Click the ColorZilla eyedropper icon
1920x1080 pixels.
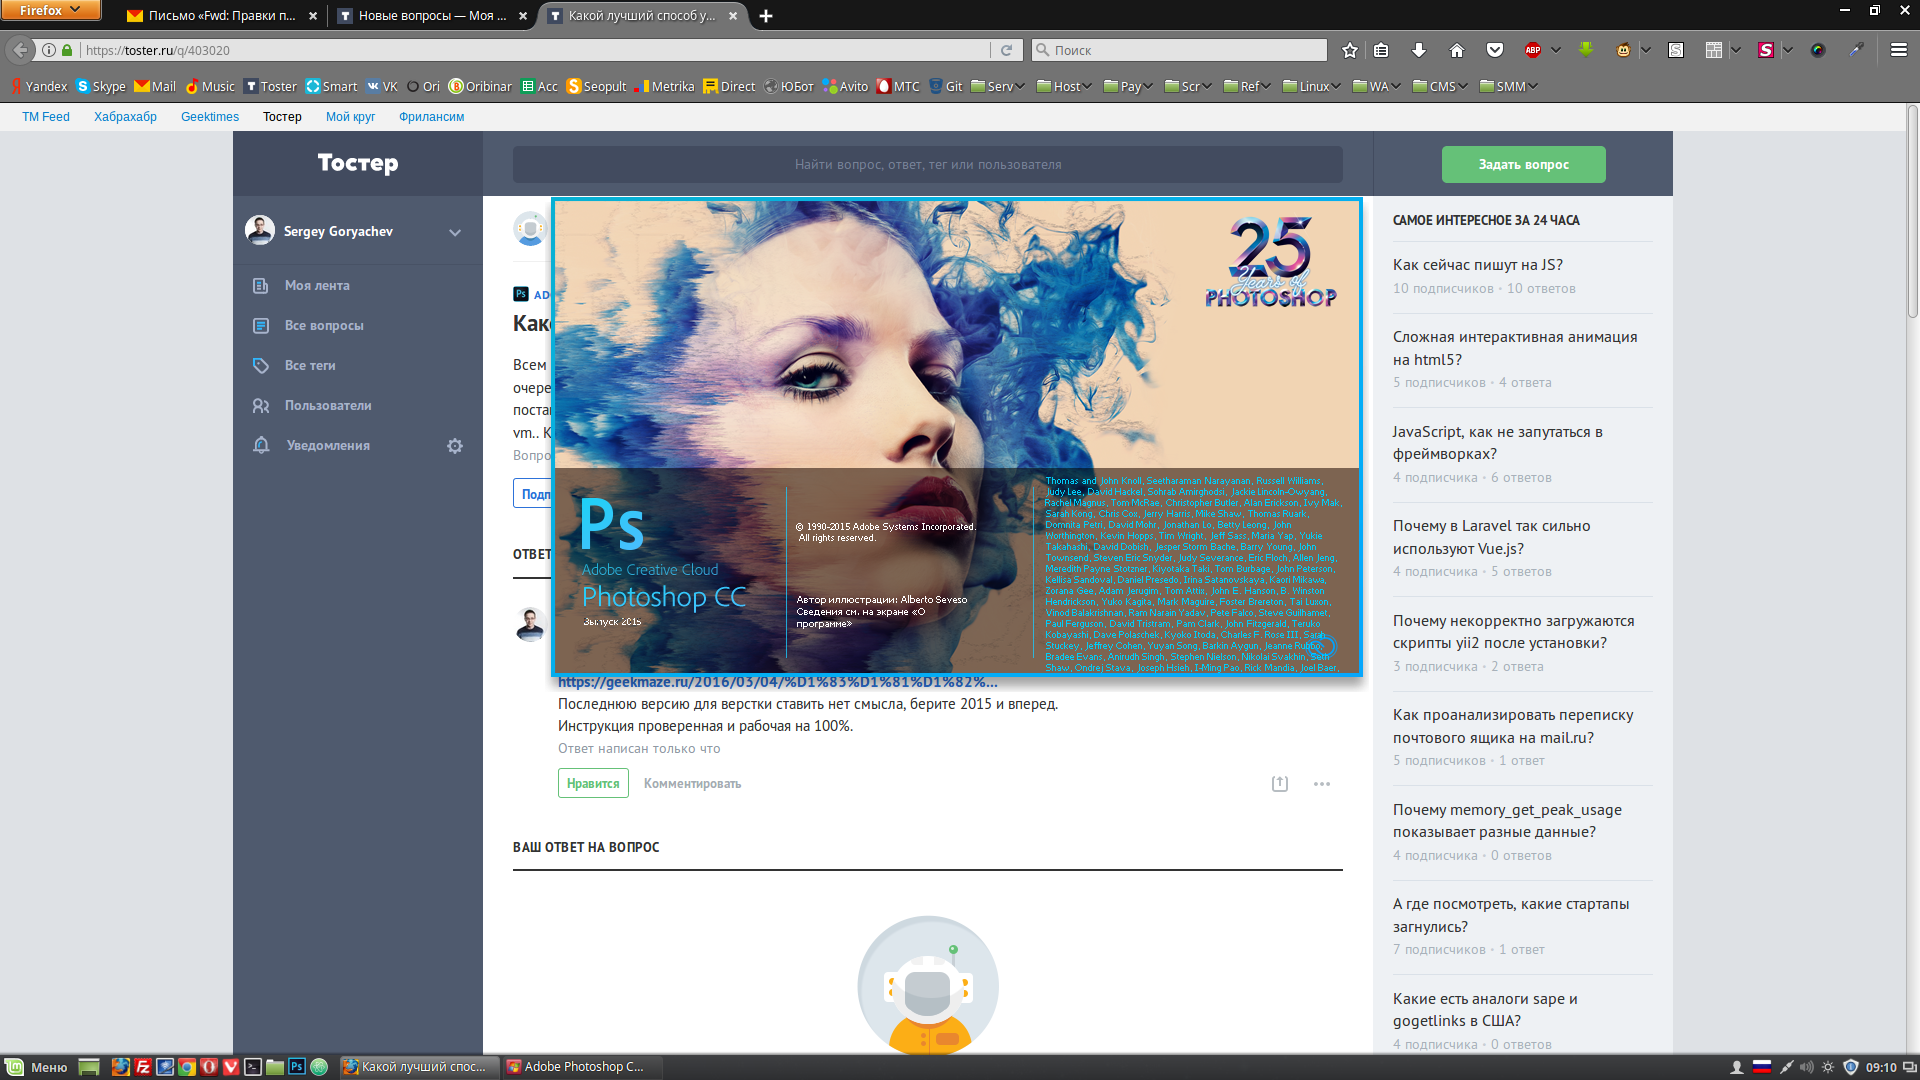[1856, 50]
